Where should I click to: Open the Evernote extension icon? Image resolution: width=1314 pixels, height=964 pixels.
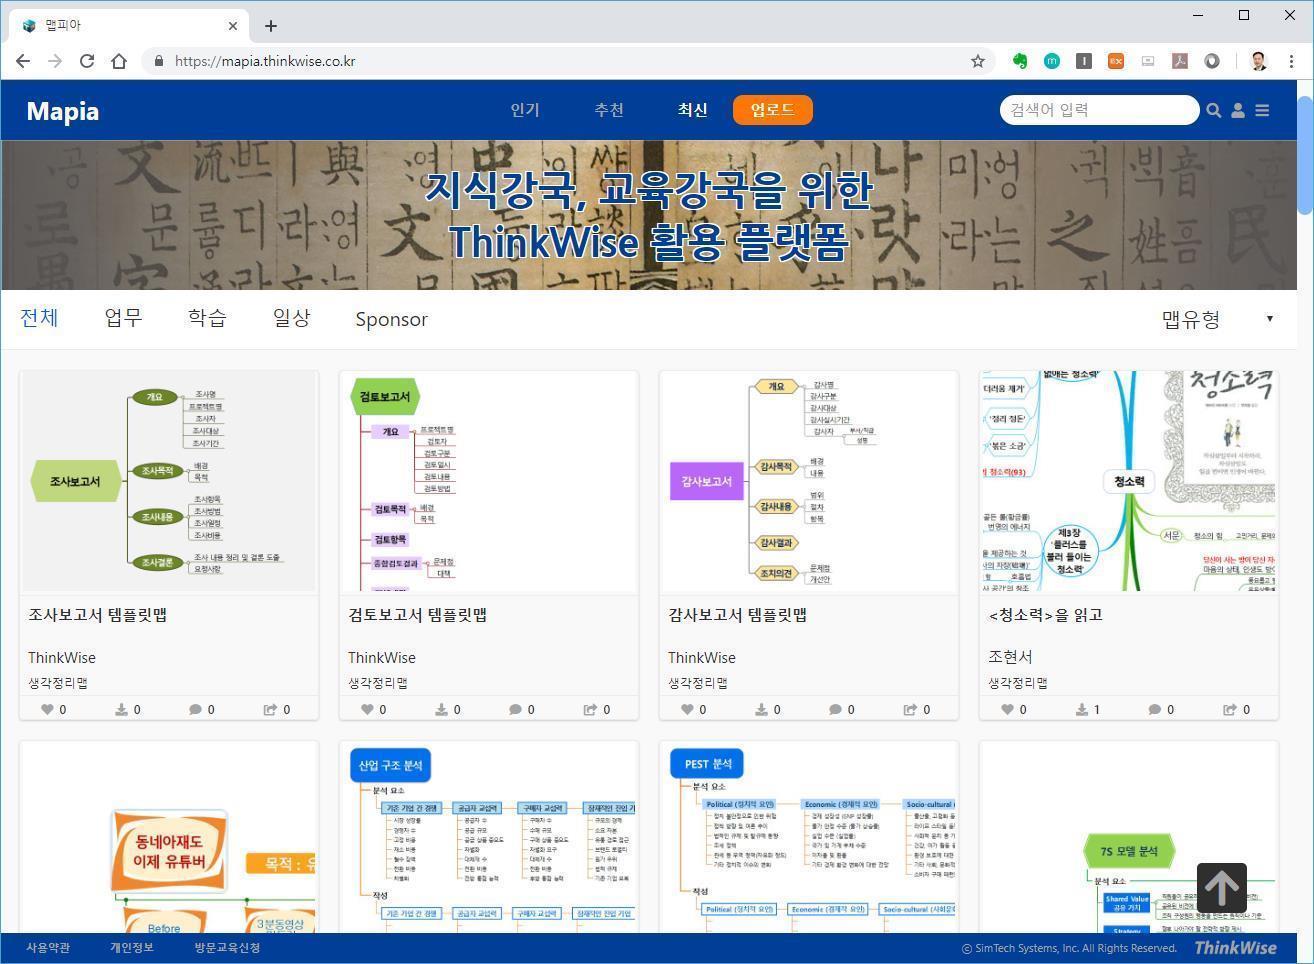pos(1020,61)
